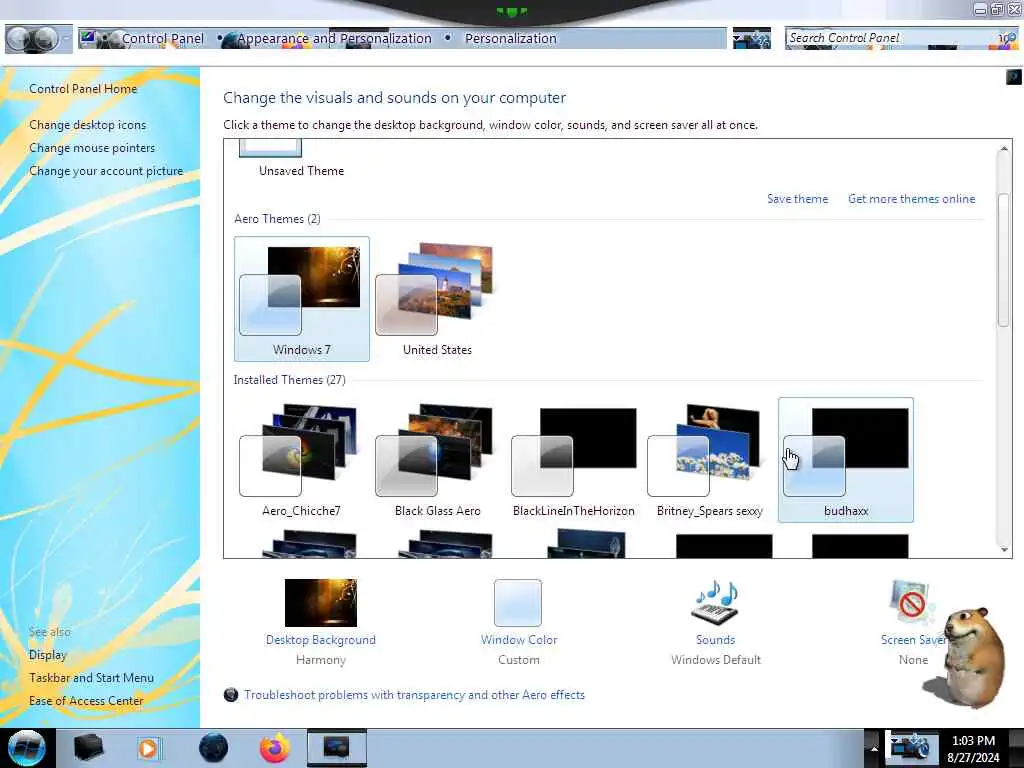Select the Windows 7 Aero theme
Image resolution: width=1024 pixels, height=768 pixels.
(x=302, y=299)
